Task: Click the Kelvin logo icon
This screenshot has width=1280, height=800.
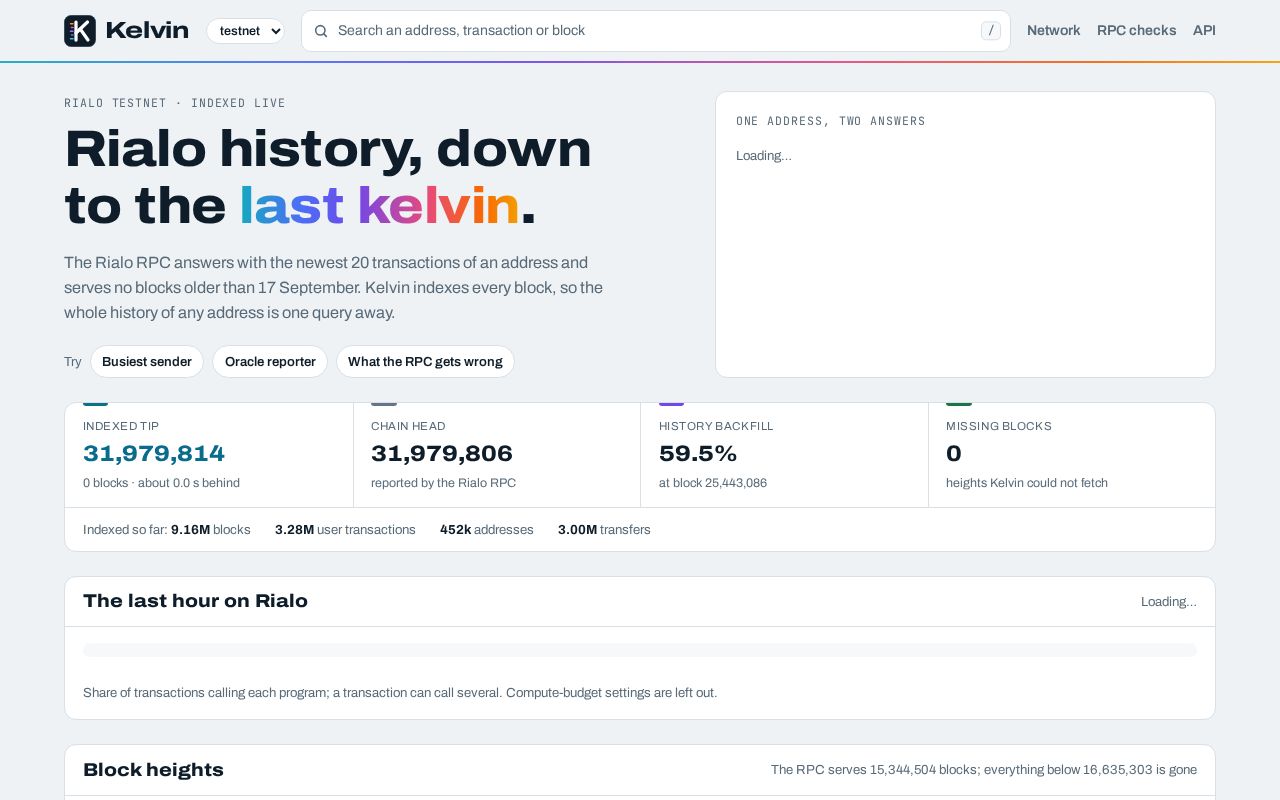Action: (x=80, y=31)
